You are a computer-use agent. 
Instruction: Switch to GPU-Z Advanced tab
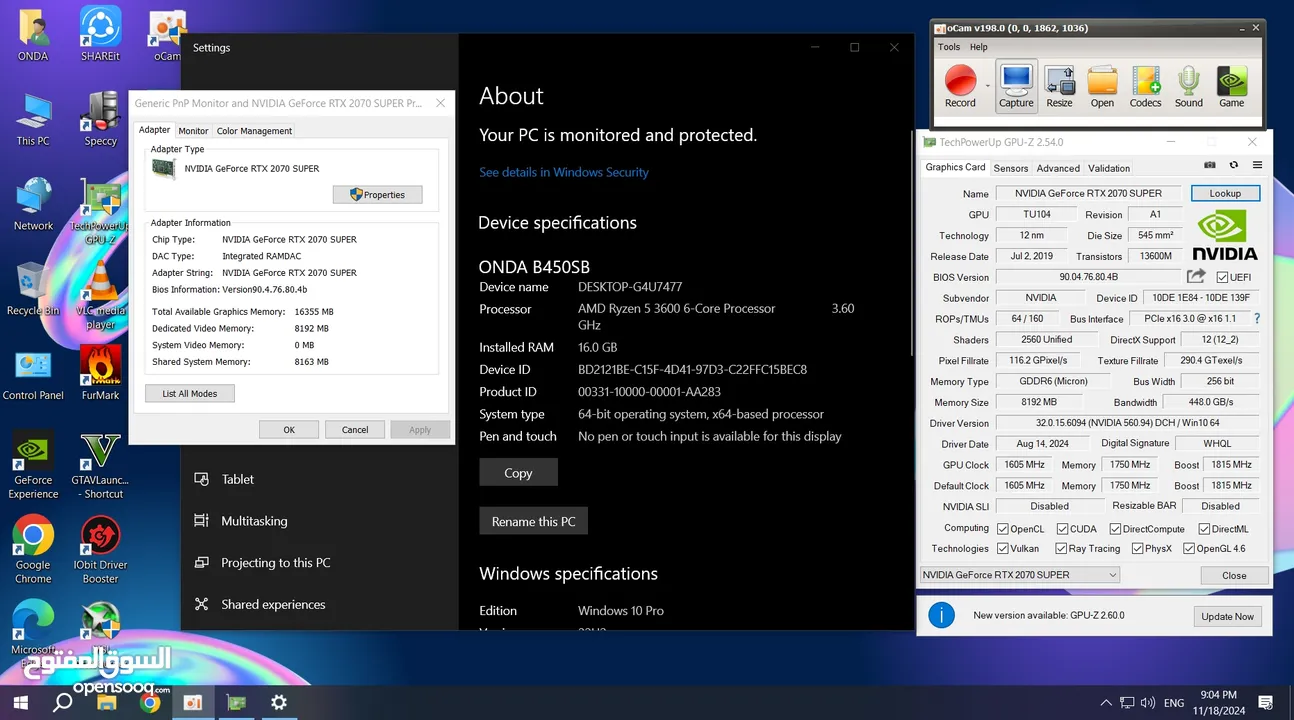click(x=1058, y=168)
